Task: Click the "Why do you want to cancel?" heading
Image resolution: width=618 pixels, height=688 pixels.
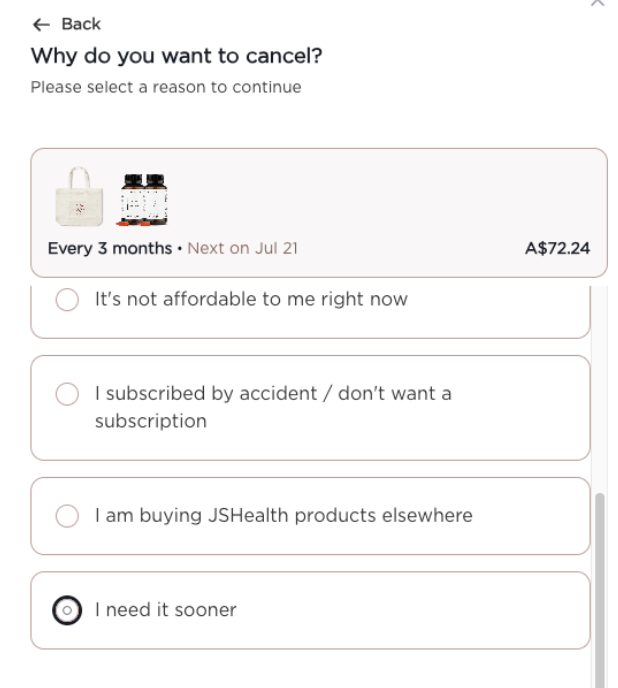Action: [176, 57]
